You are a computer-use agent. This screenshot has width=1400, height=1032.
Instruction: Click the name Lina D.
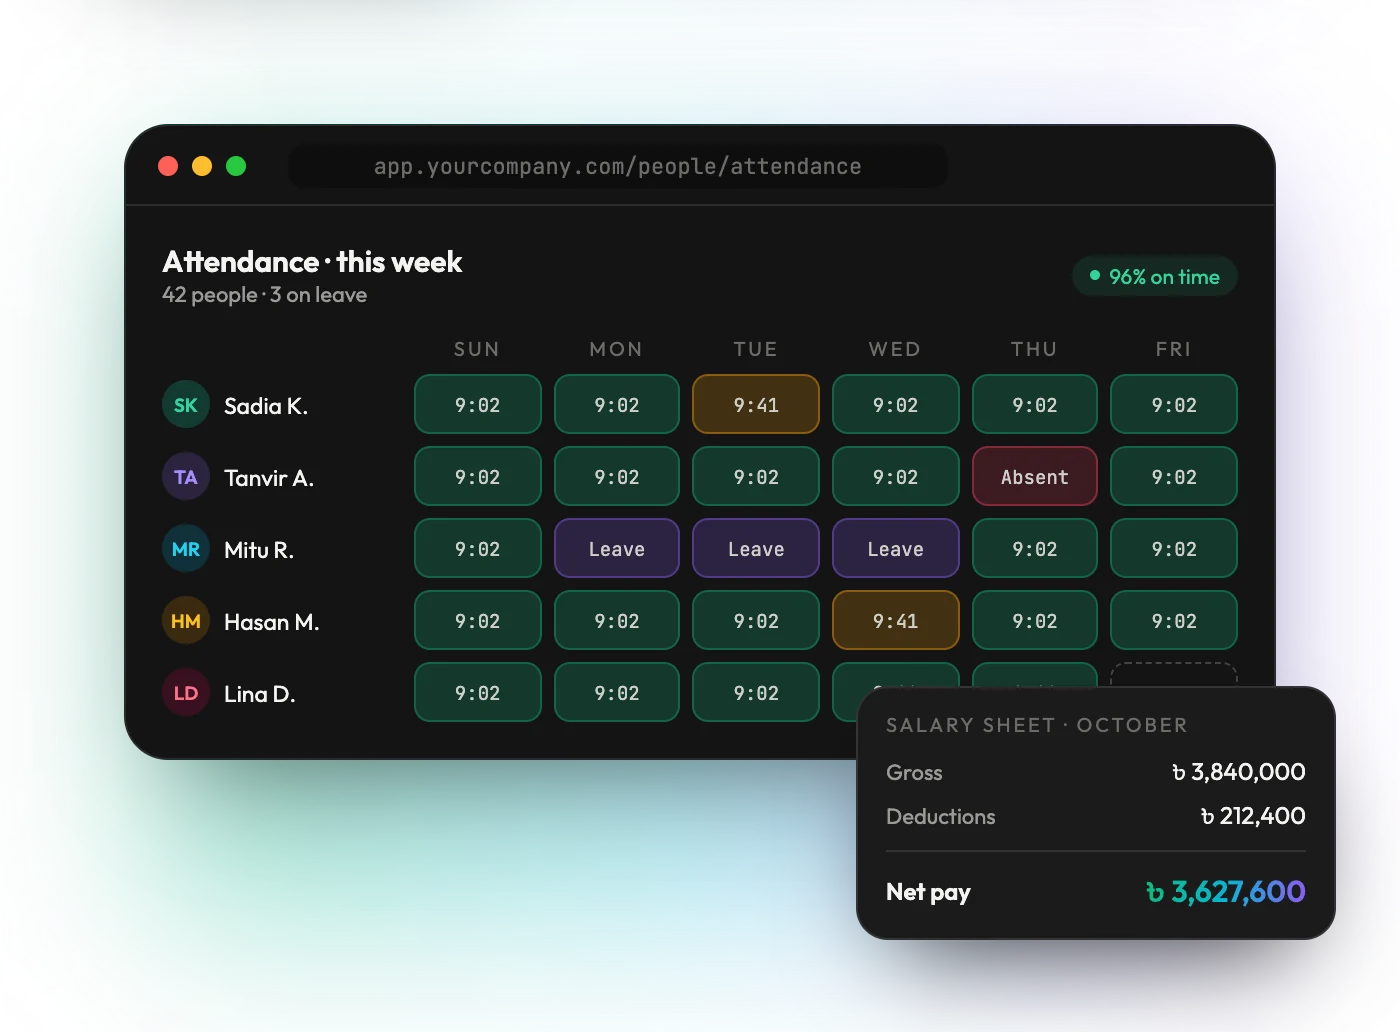pos(260,694)
